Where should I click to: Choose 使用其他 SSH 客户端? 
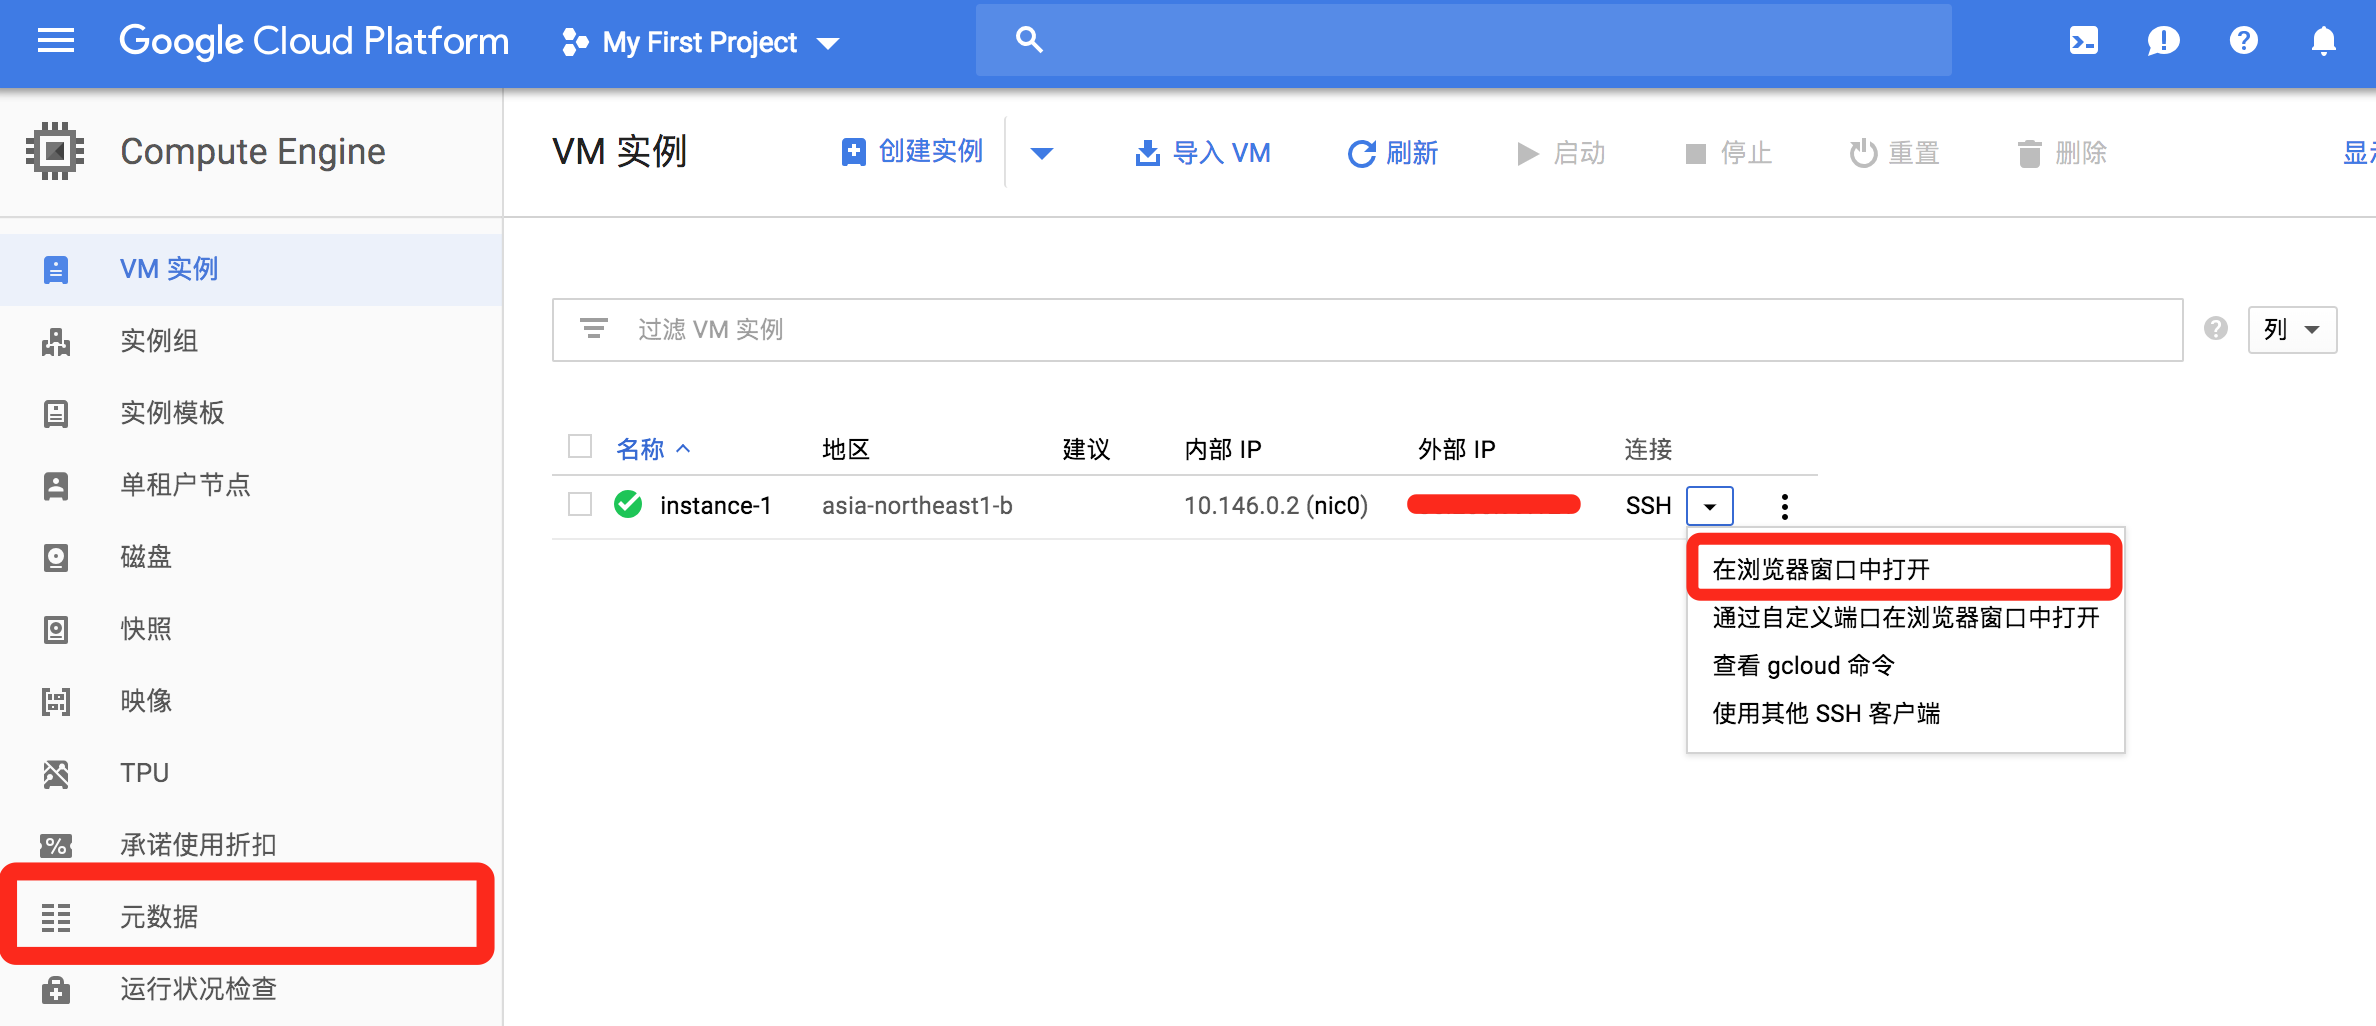point(1905,713)
